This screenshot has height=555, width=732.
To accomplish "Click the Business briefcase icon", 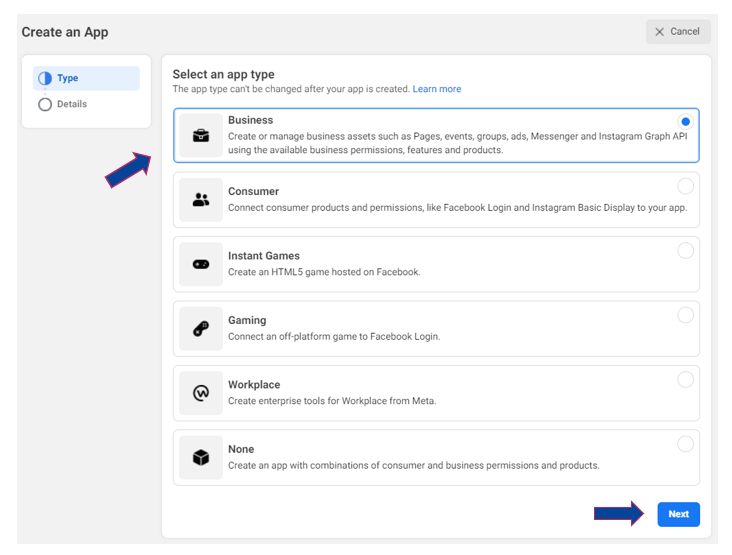I will (201, 135).
